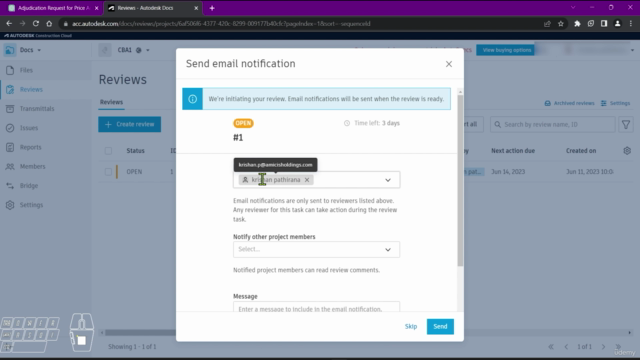Go to the first page of results
Image resolution: width=640 pixels, height=360 pixels.
click(551, 347)
